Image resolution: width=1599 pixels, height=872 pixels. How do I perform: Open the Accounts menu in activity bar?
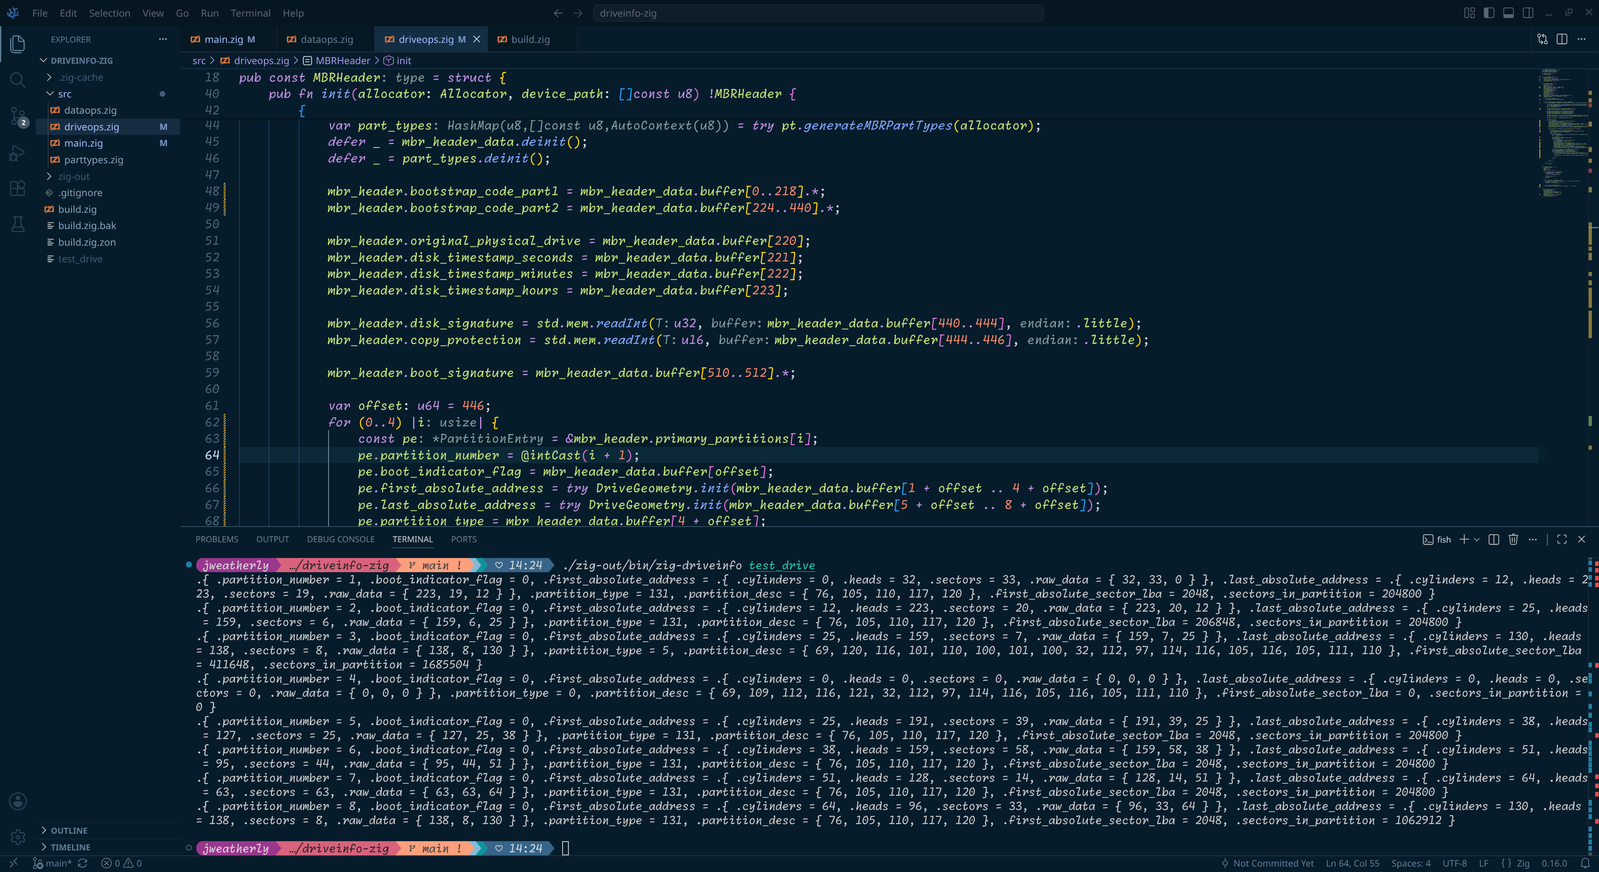point(17,801)
